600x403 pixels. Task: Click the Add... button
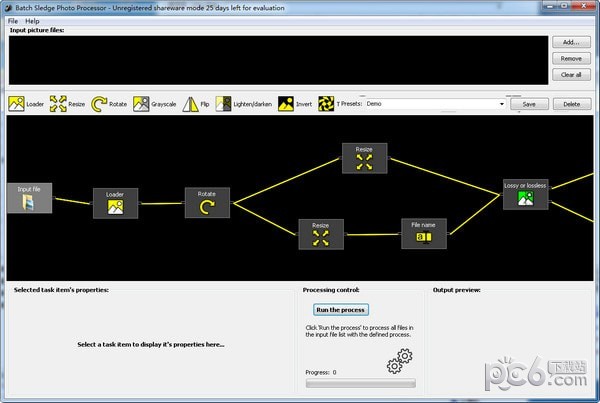coord(571,42)
